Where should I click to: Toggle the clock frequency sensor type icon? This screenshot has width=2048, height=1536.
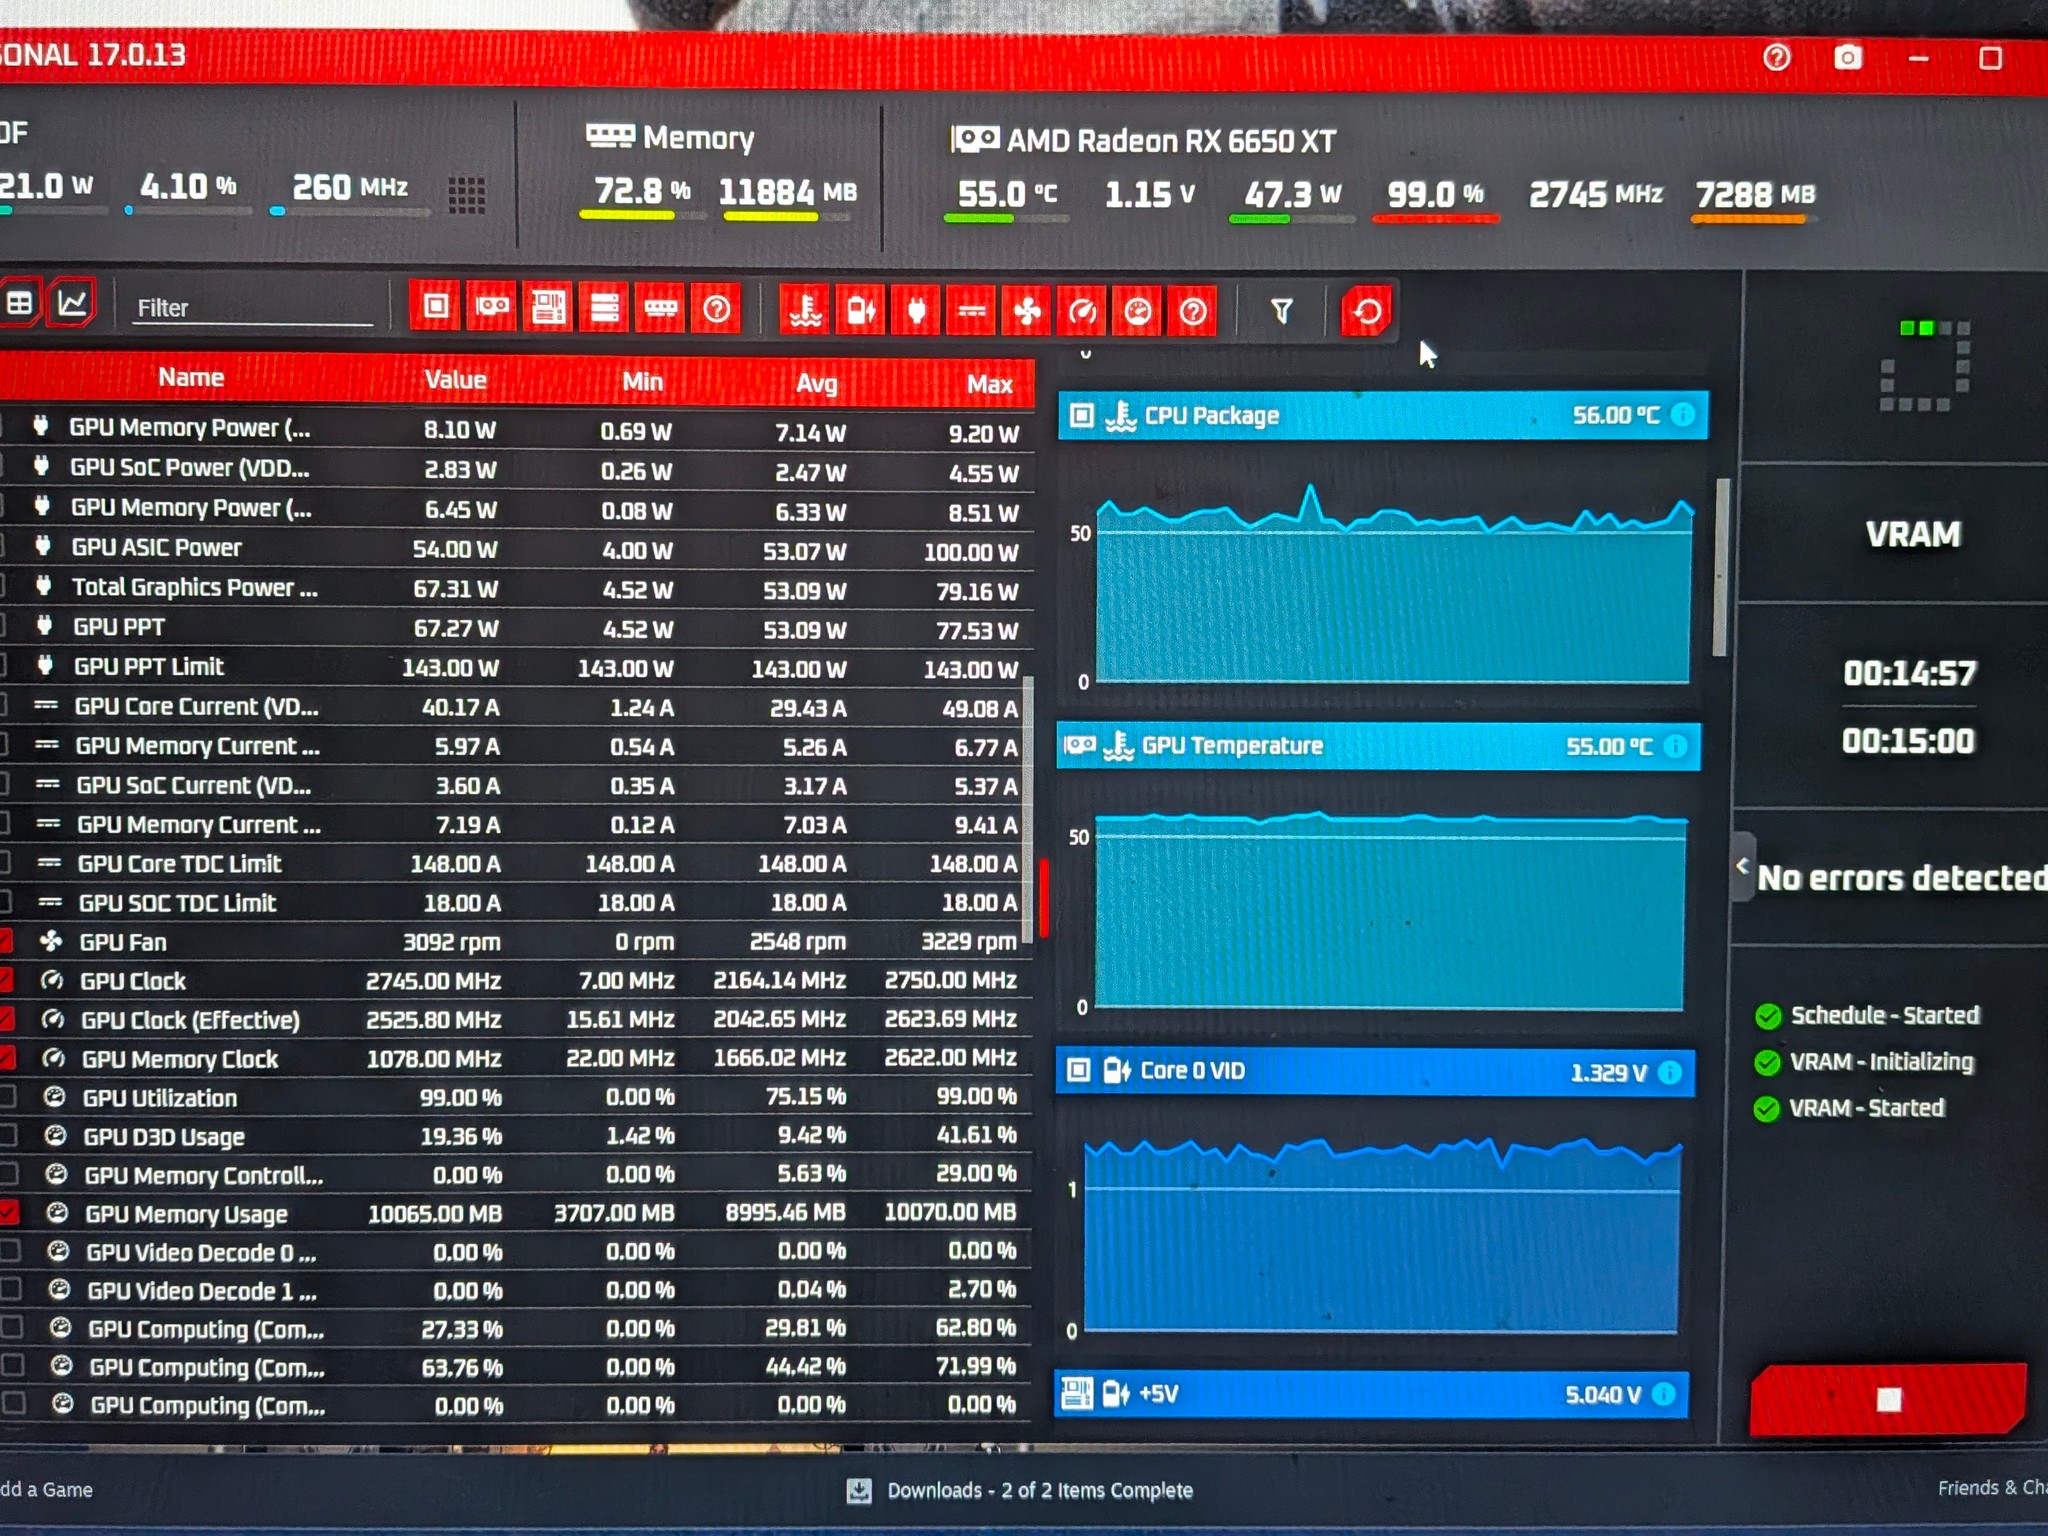(x=1082, y=313)
